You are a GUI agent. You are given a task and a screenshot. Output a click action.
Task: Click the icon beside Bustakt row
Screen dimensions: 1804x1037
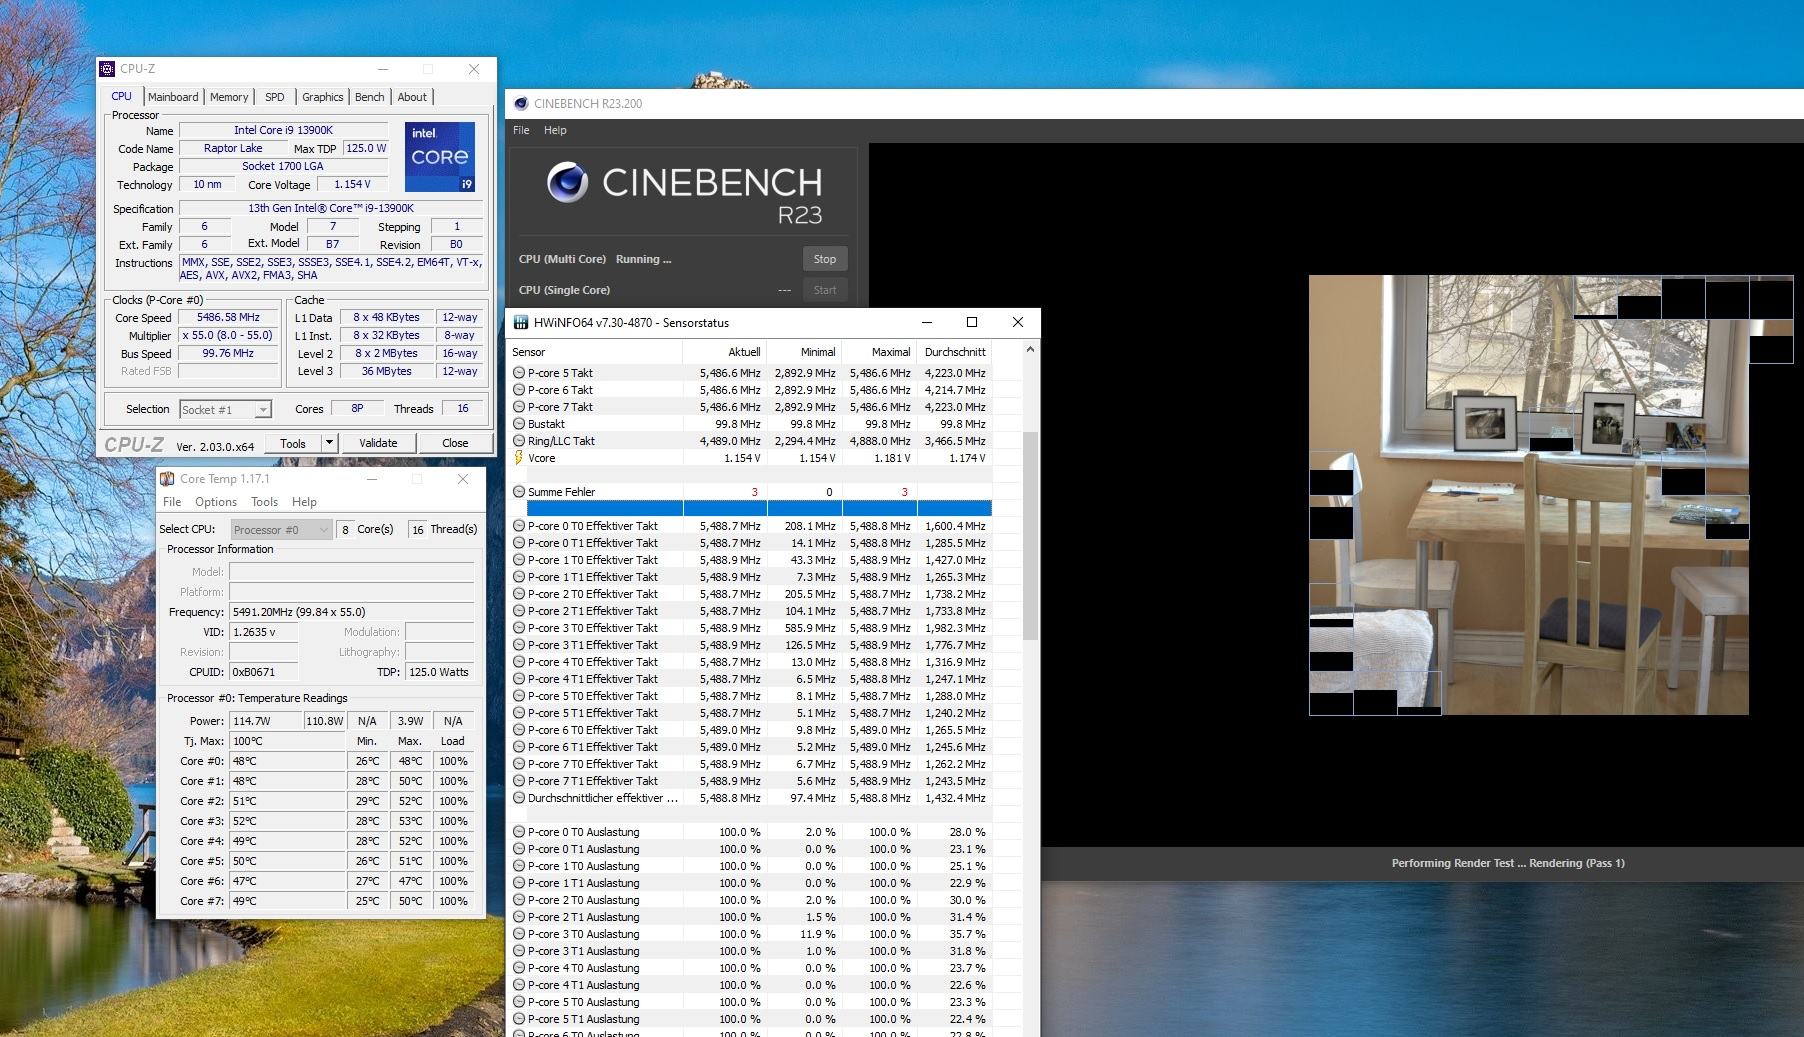click(x=519, y=424)
